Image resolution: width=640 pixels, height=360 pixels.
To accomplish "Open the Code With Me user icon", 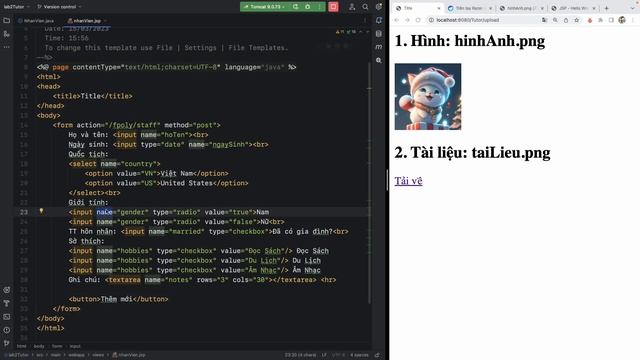I will point(352,7).
